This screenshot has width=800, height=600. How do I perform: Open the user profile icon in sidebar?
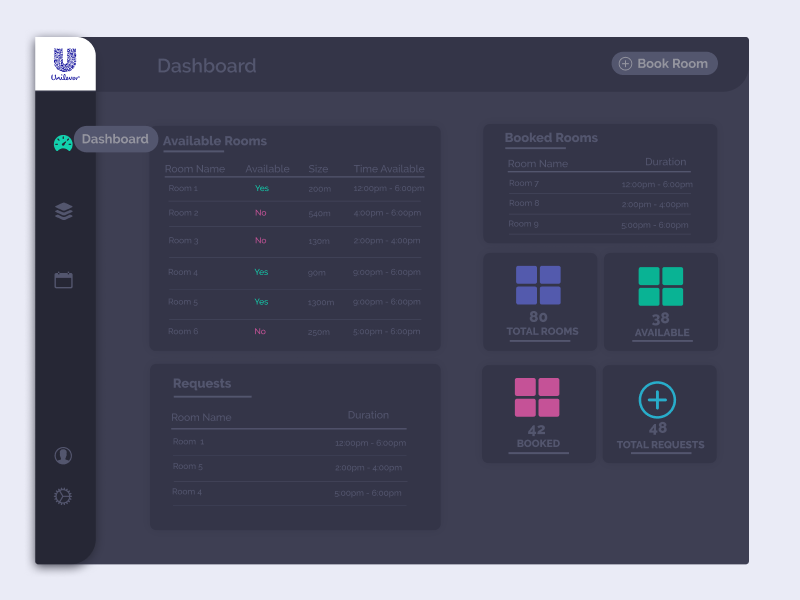point(63,455)
